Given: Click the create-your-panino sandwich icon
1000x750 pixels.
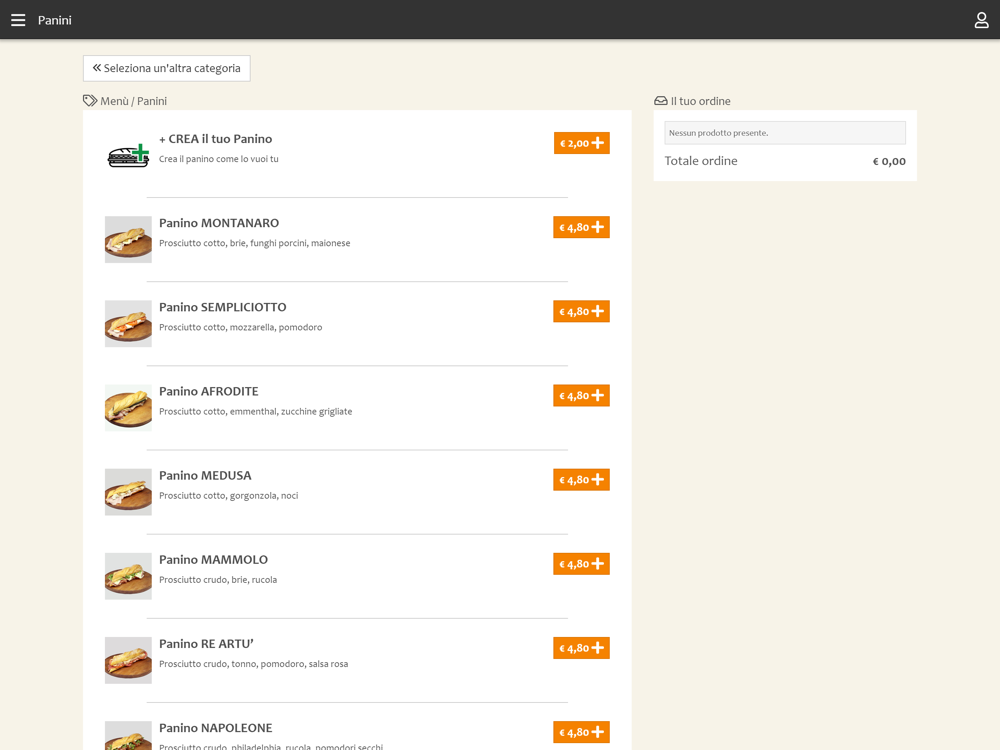Looking at the screenshot, I should click(x=128, y=156).
